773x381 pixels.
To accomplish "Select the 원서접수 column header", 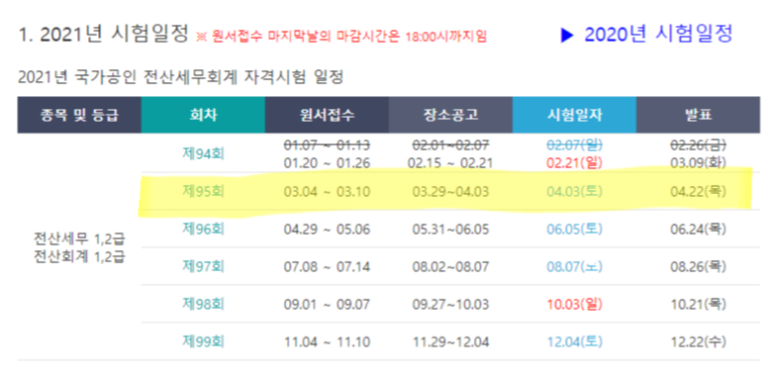I will tap(327, 115).
